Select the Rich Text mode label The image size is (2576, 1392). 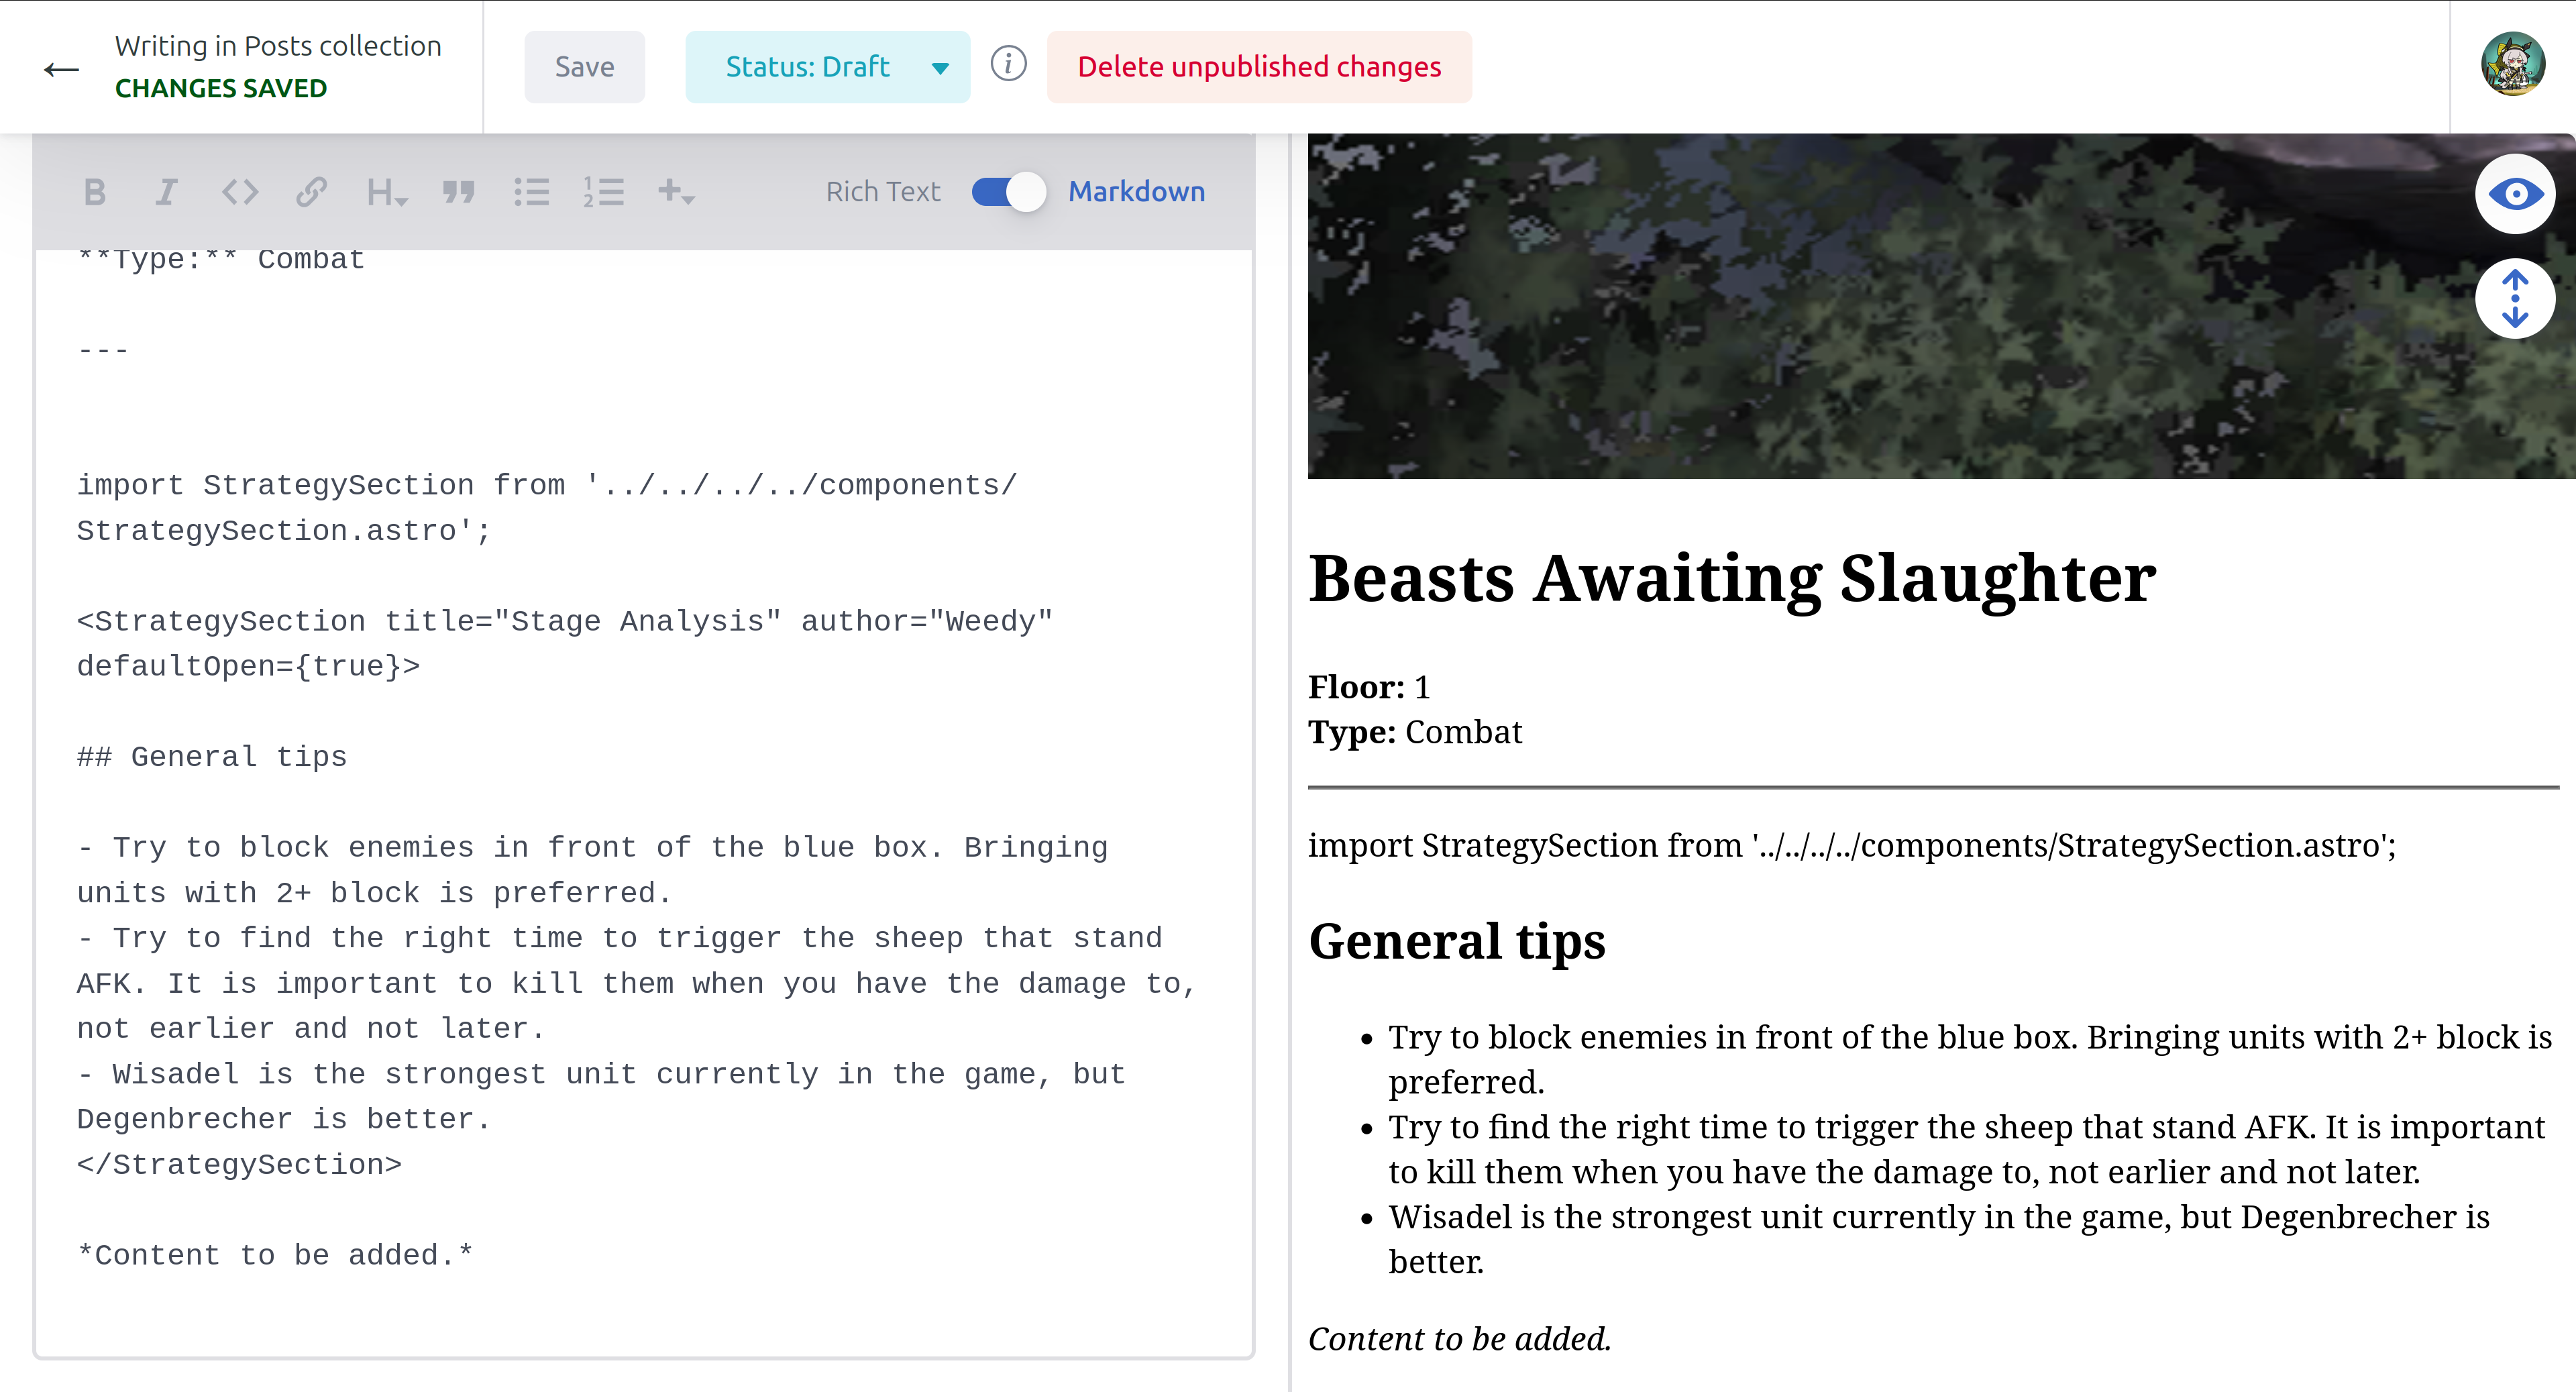[x=883, y=192]
